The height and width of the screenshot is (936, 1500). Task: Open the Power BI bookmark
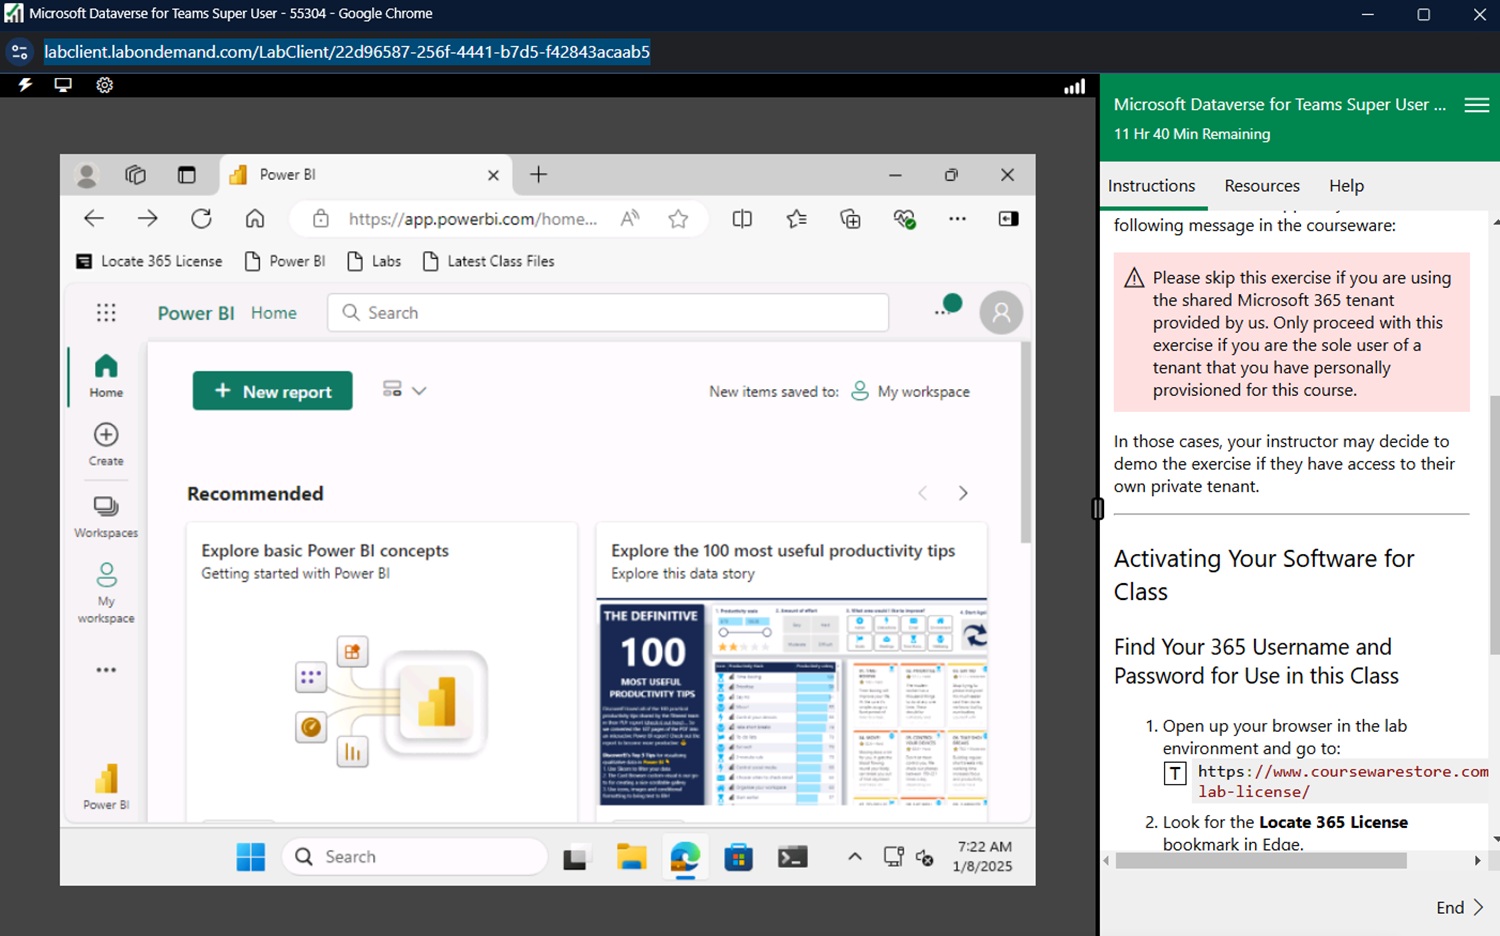click(x=285, y=261)
